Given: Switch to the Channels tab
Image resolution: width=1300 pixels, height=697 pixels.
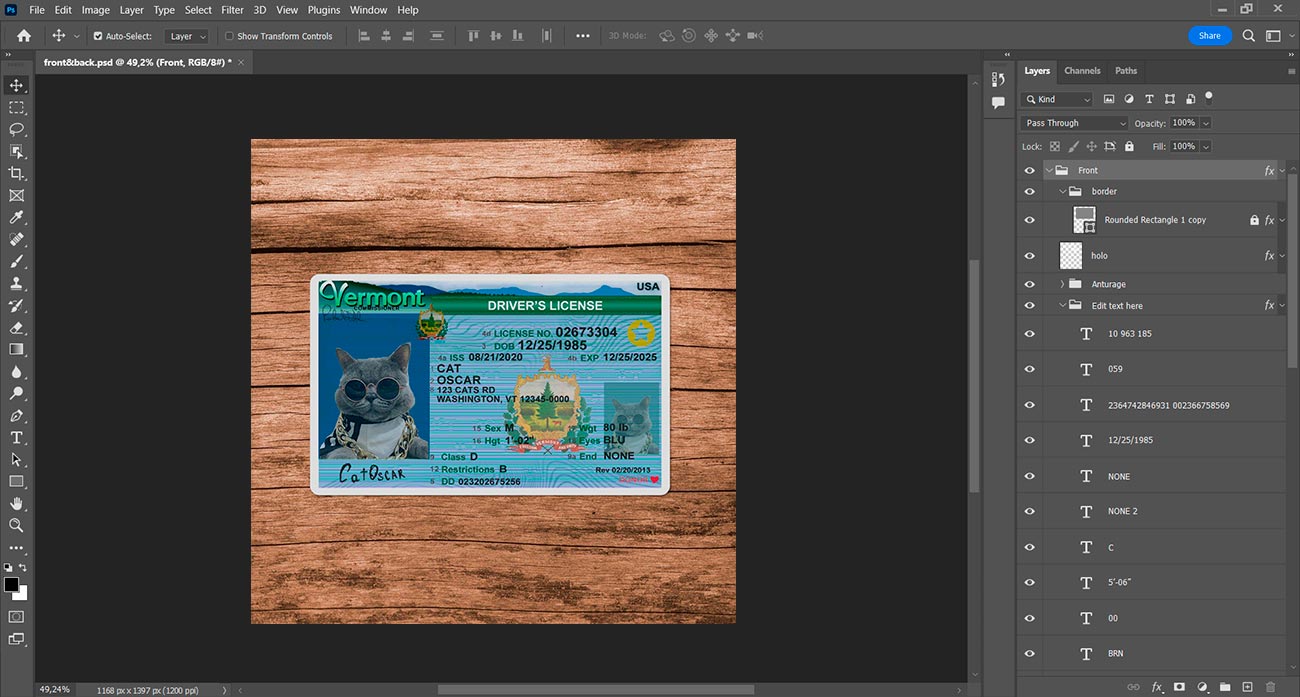Looking at the screenshot, I should click(1082, 71).
